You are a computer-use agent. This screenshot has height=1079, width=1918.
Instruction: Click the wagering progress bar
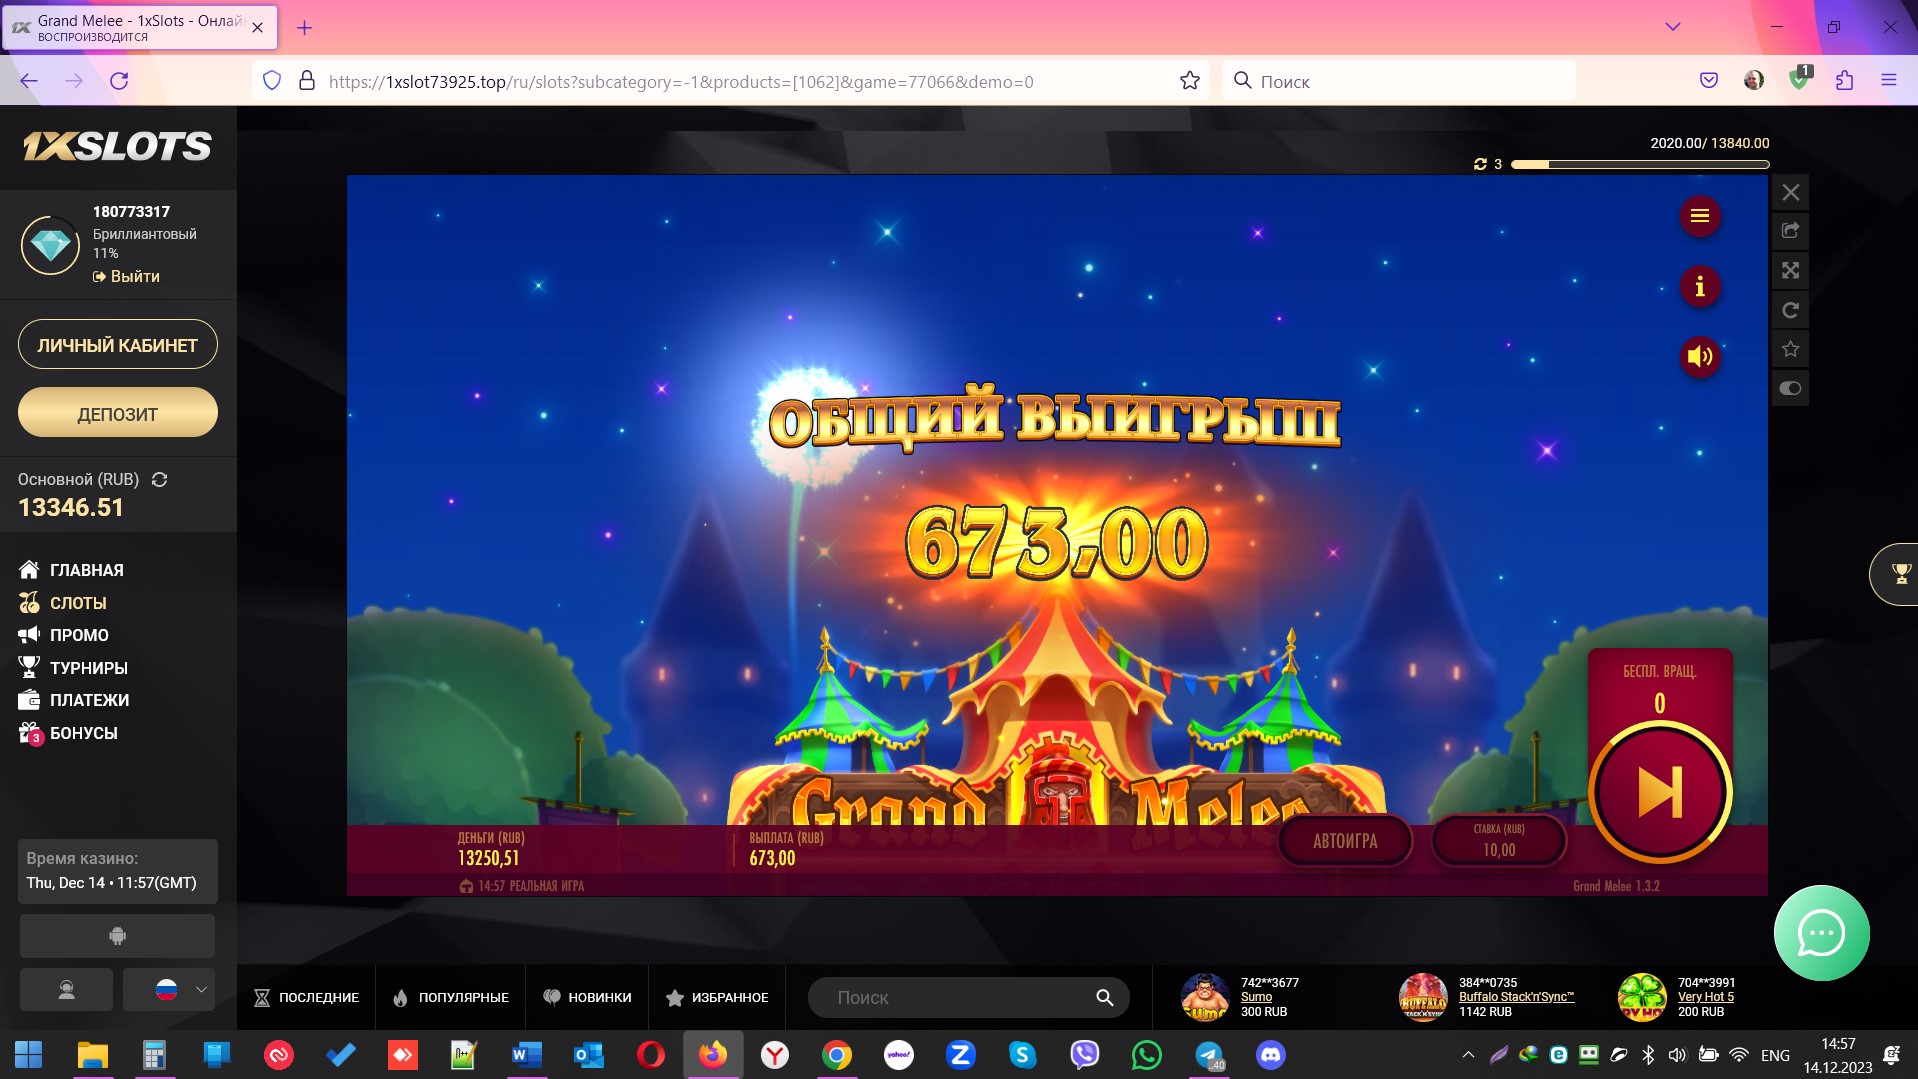pos(1640,164)
